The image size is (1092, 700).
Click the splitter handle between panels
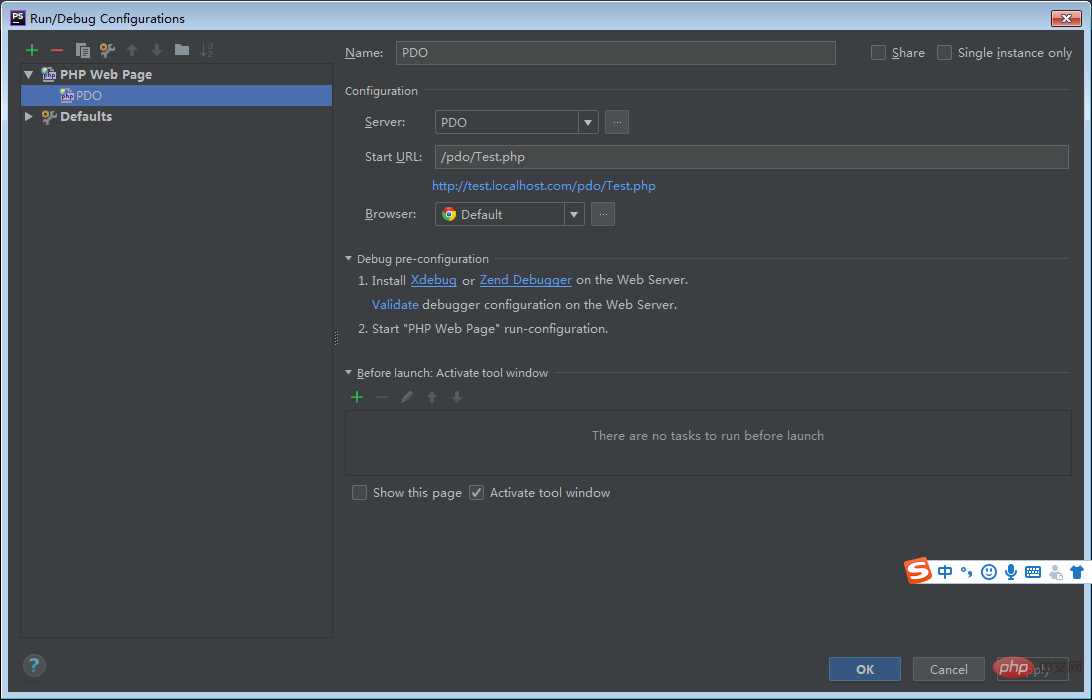(336, 338)
